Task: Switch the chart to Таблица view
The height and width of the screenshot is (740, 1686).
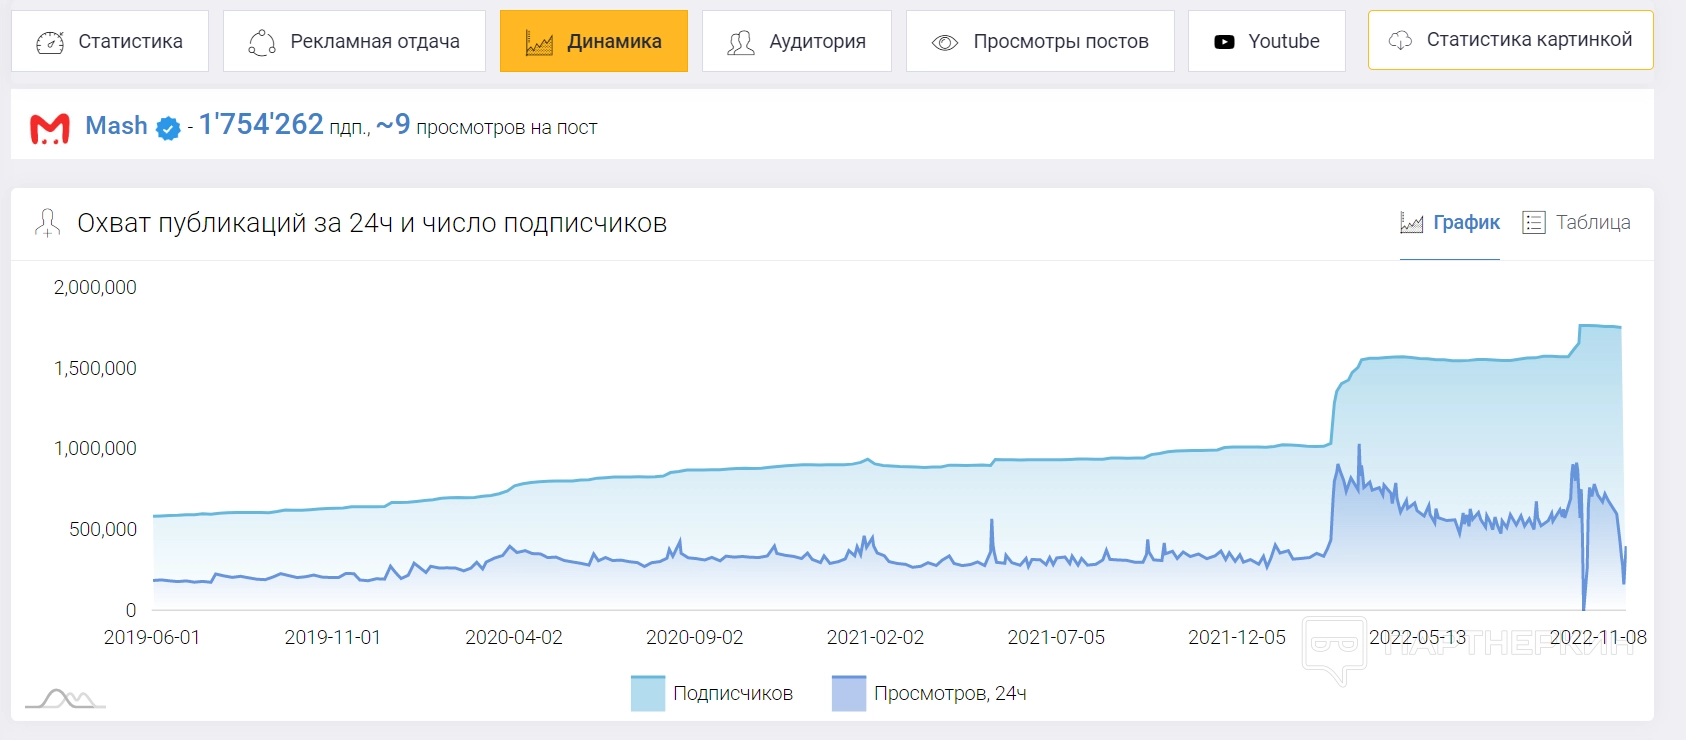Action: tap(1592, 222)
